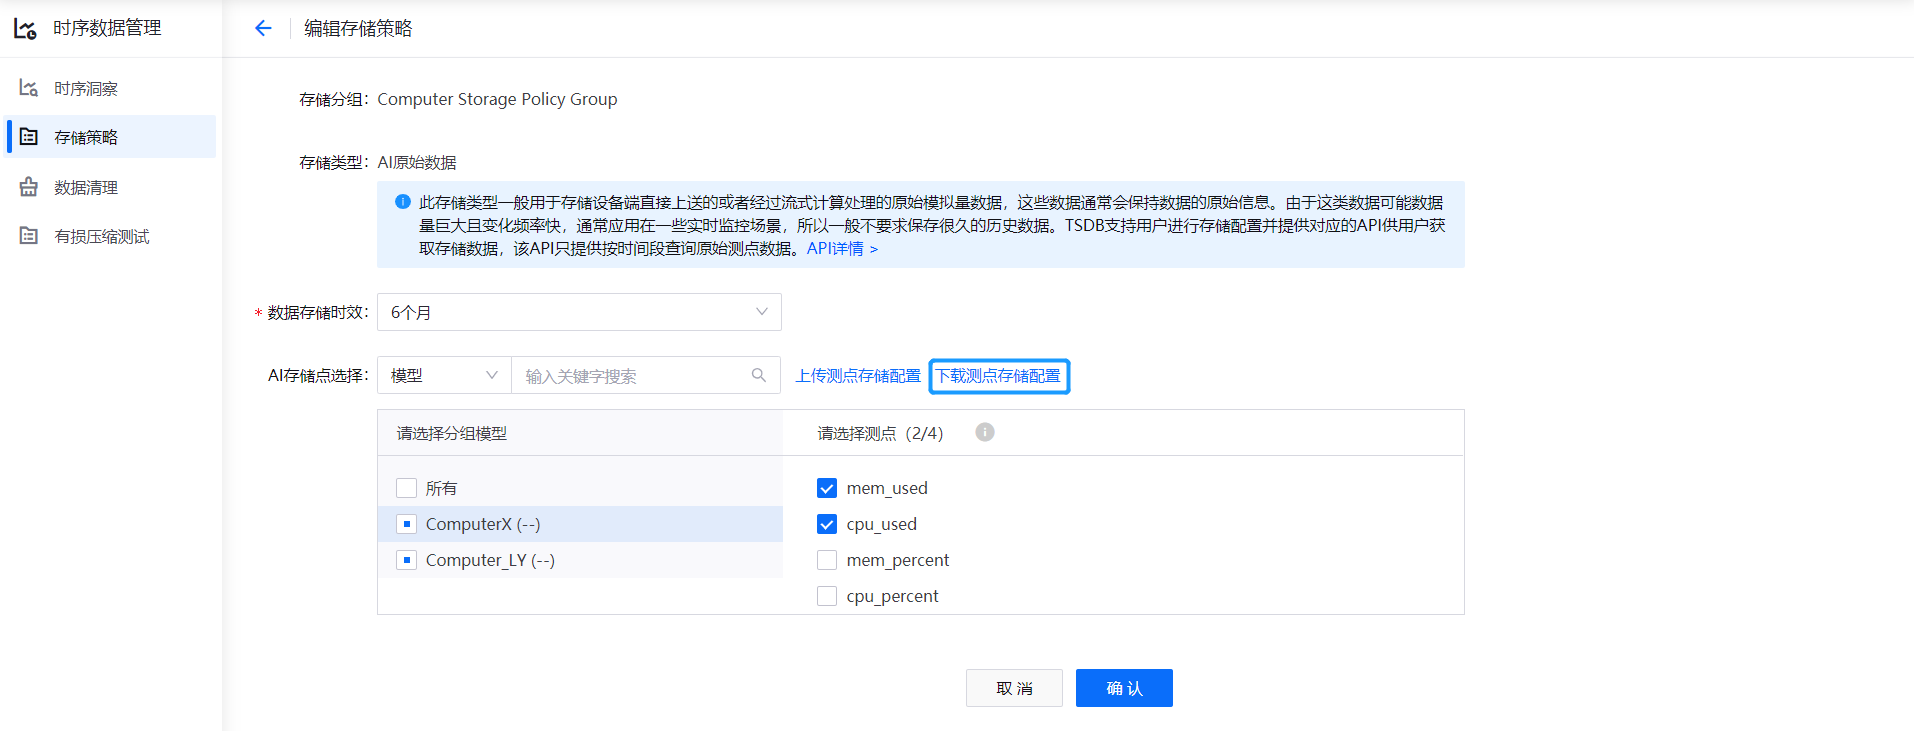
Task: Open the 模型 filter dropdown
Action: (x=444, y=375)
